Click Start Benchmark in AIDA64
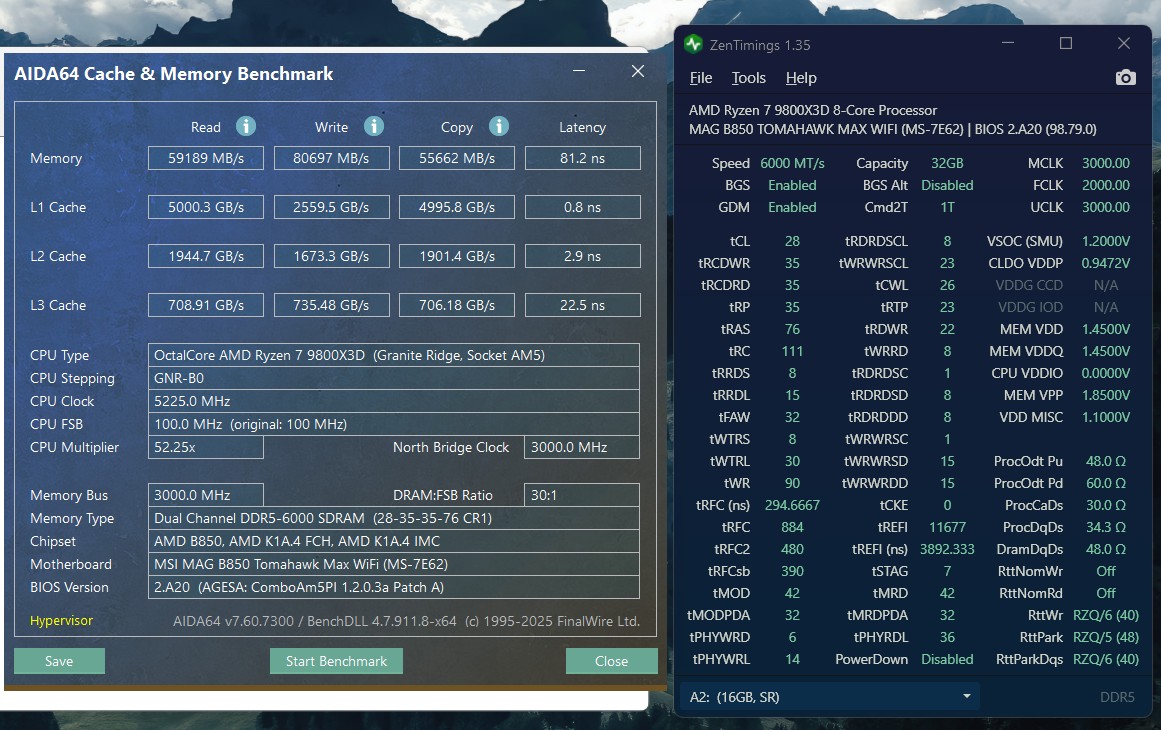The image size is (1161, 730). click(336, 661)
